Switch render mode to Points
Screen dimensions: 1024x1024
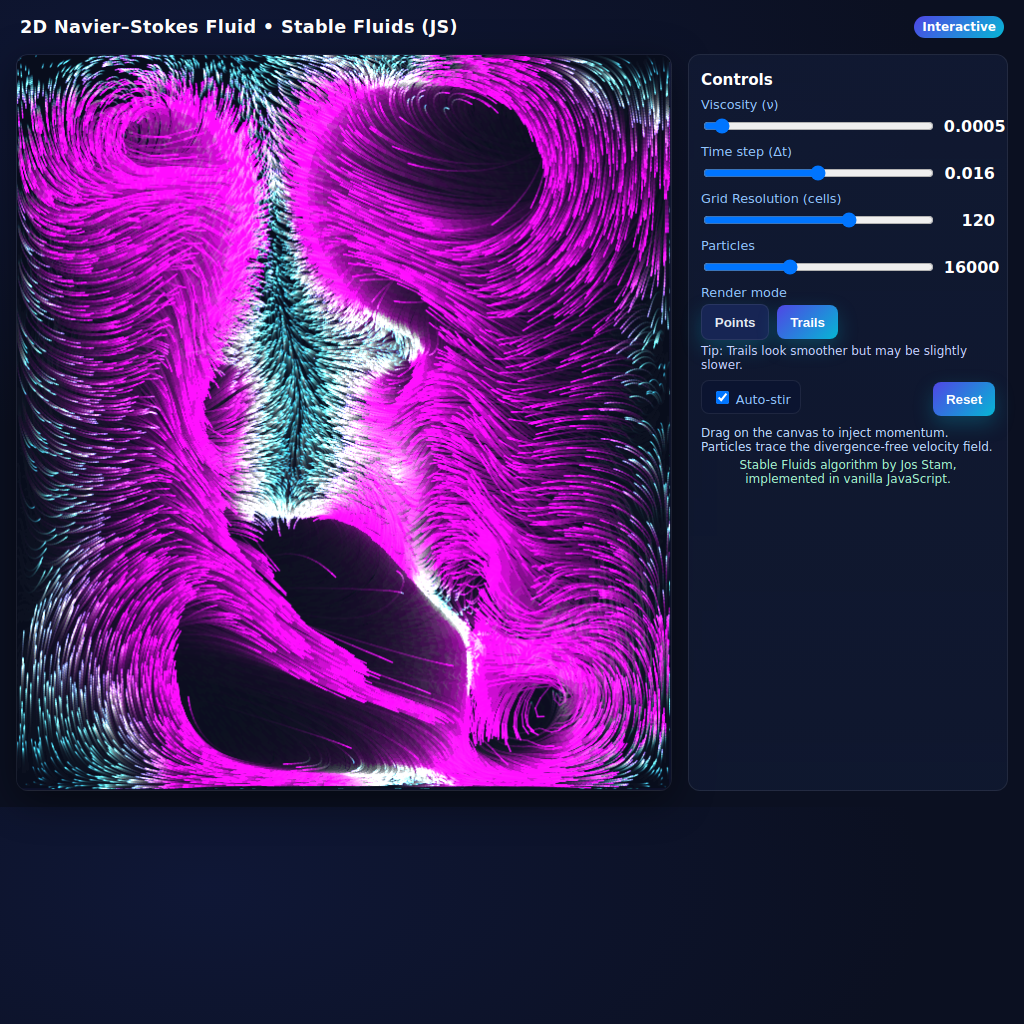click(735, 322)
